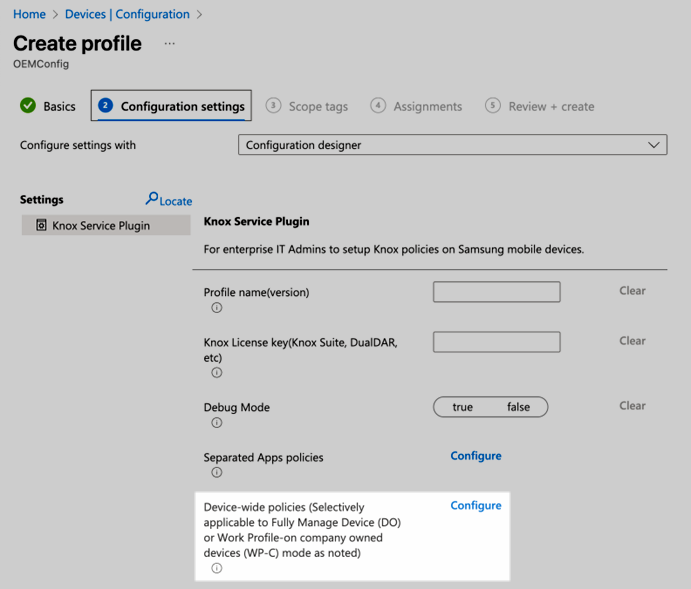Click the green Basics checkmark icon
The image size is (691, 589).
[x=28, y=106]
